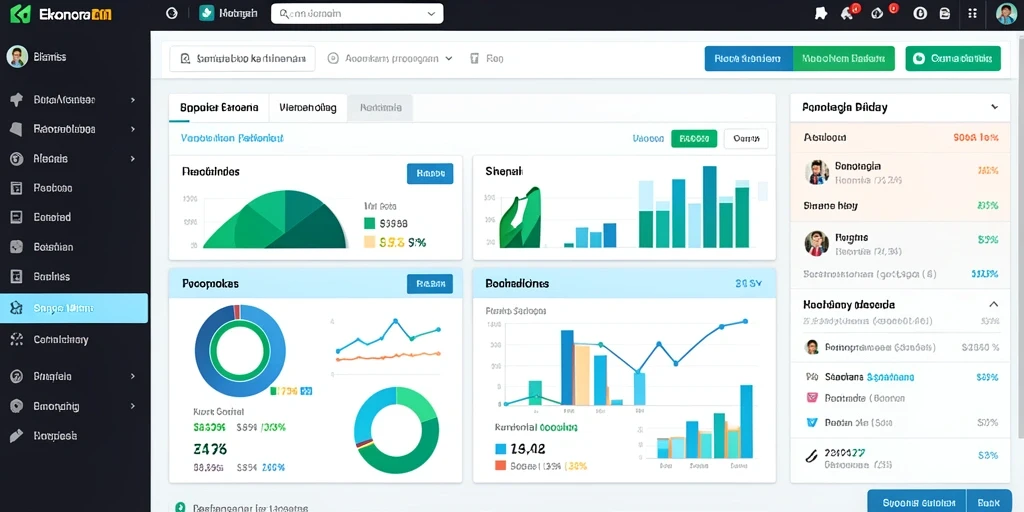Switch to the greyed third tab
Image resolution: width=1024 pixels, height=512 pixels.
[x=380, y=108]
